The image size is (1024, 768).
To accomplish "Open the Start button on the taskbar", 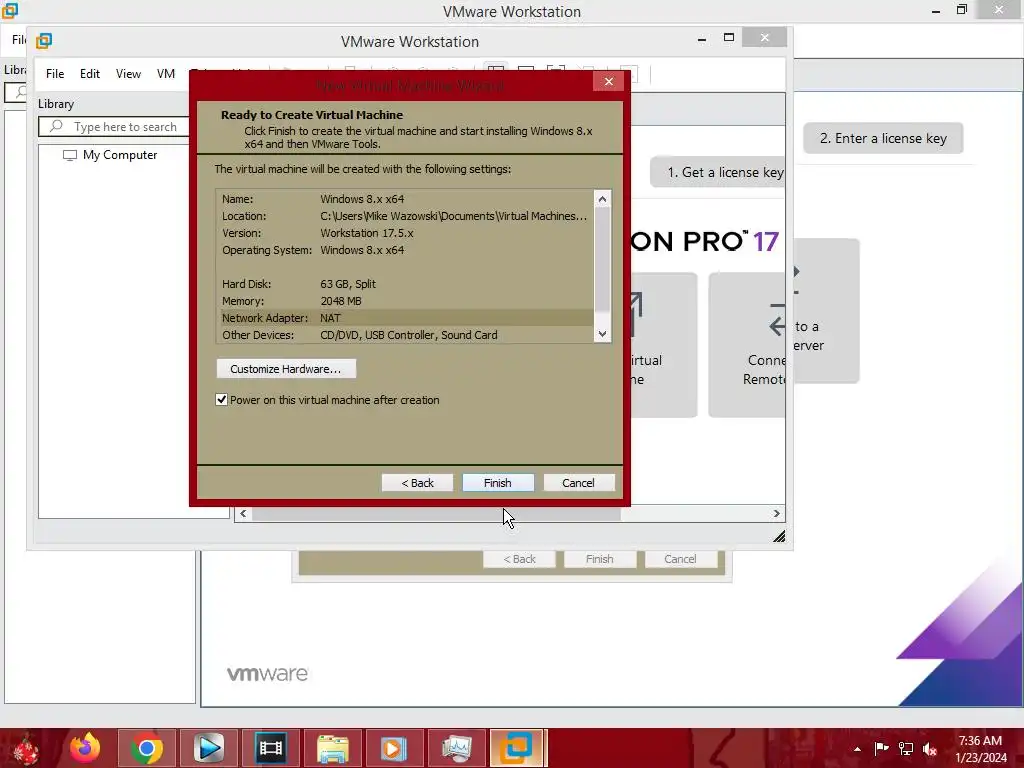I will click(25, 748).
